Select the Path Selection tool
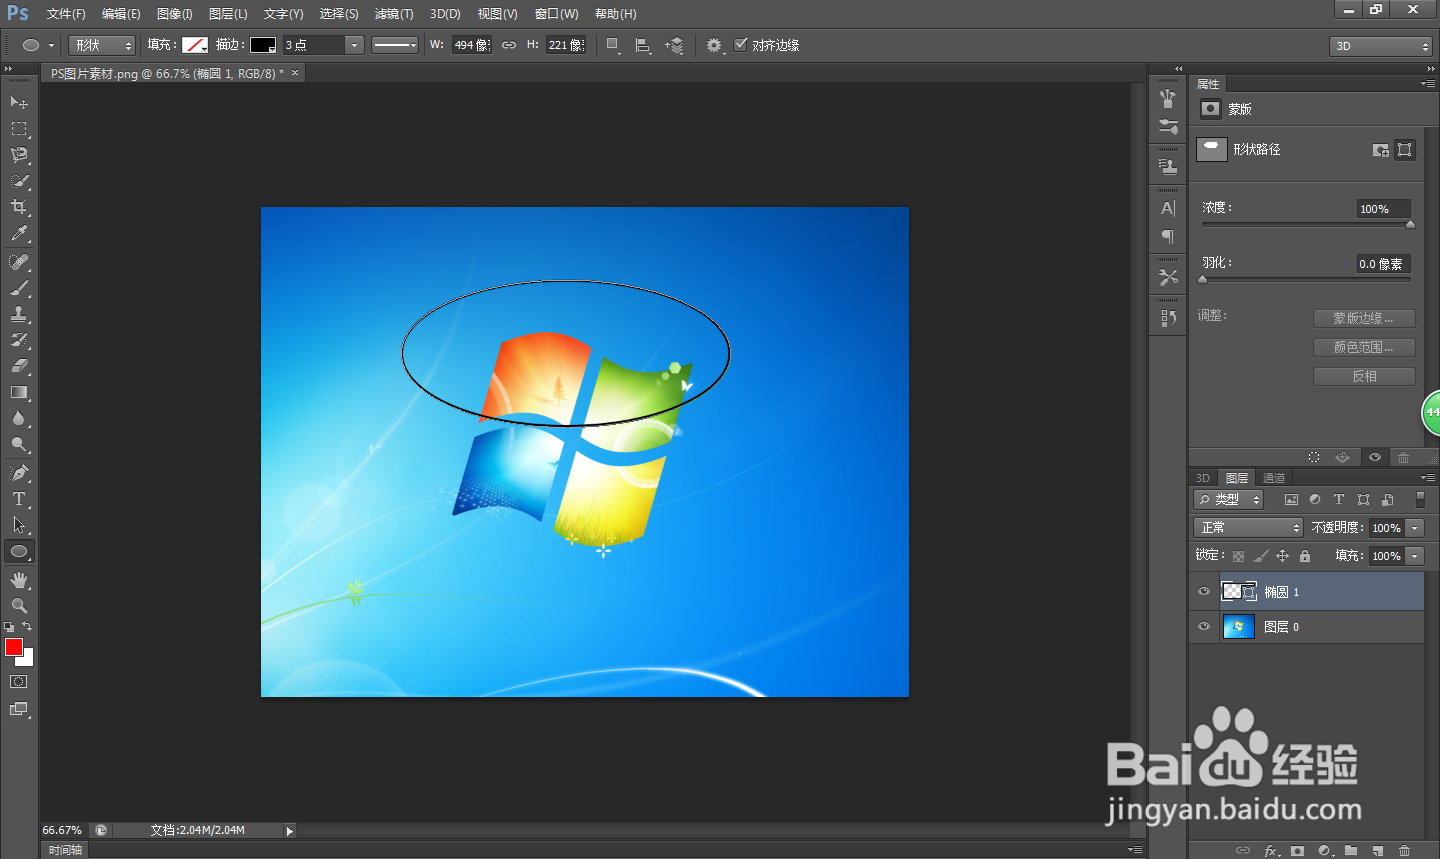The image size is (1440, 859). (x=19, y=524)
